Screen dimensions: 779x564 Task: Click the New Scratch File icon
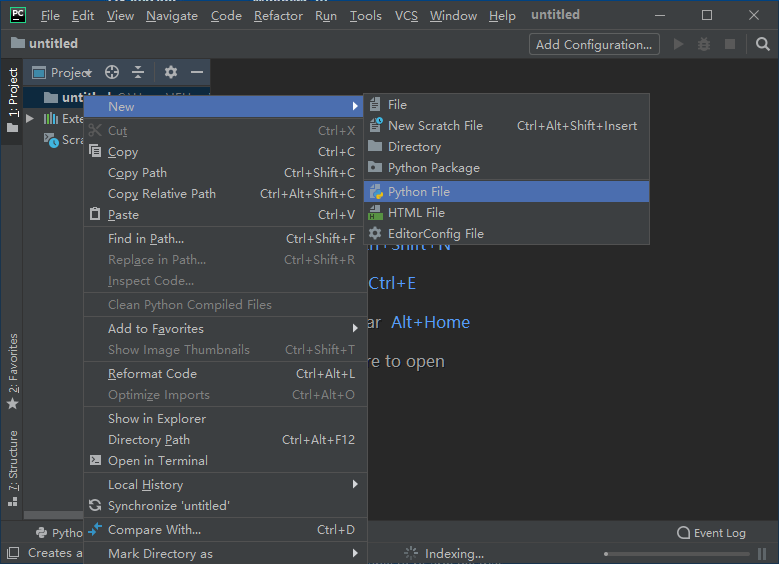[x=376, y=125]
